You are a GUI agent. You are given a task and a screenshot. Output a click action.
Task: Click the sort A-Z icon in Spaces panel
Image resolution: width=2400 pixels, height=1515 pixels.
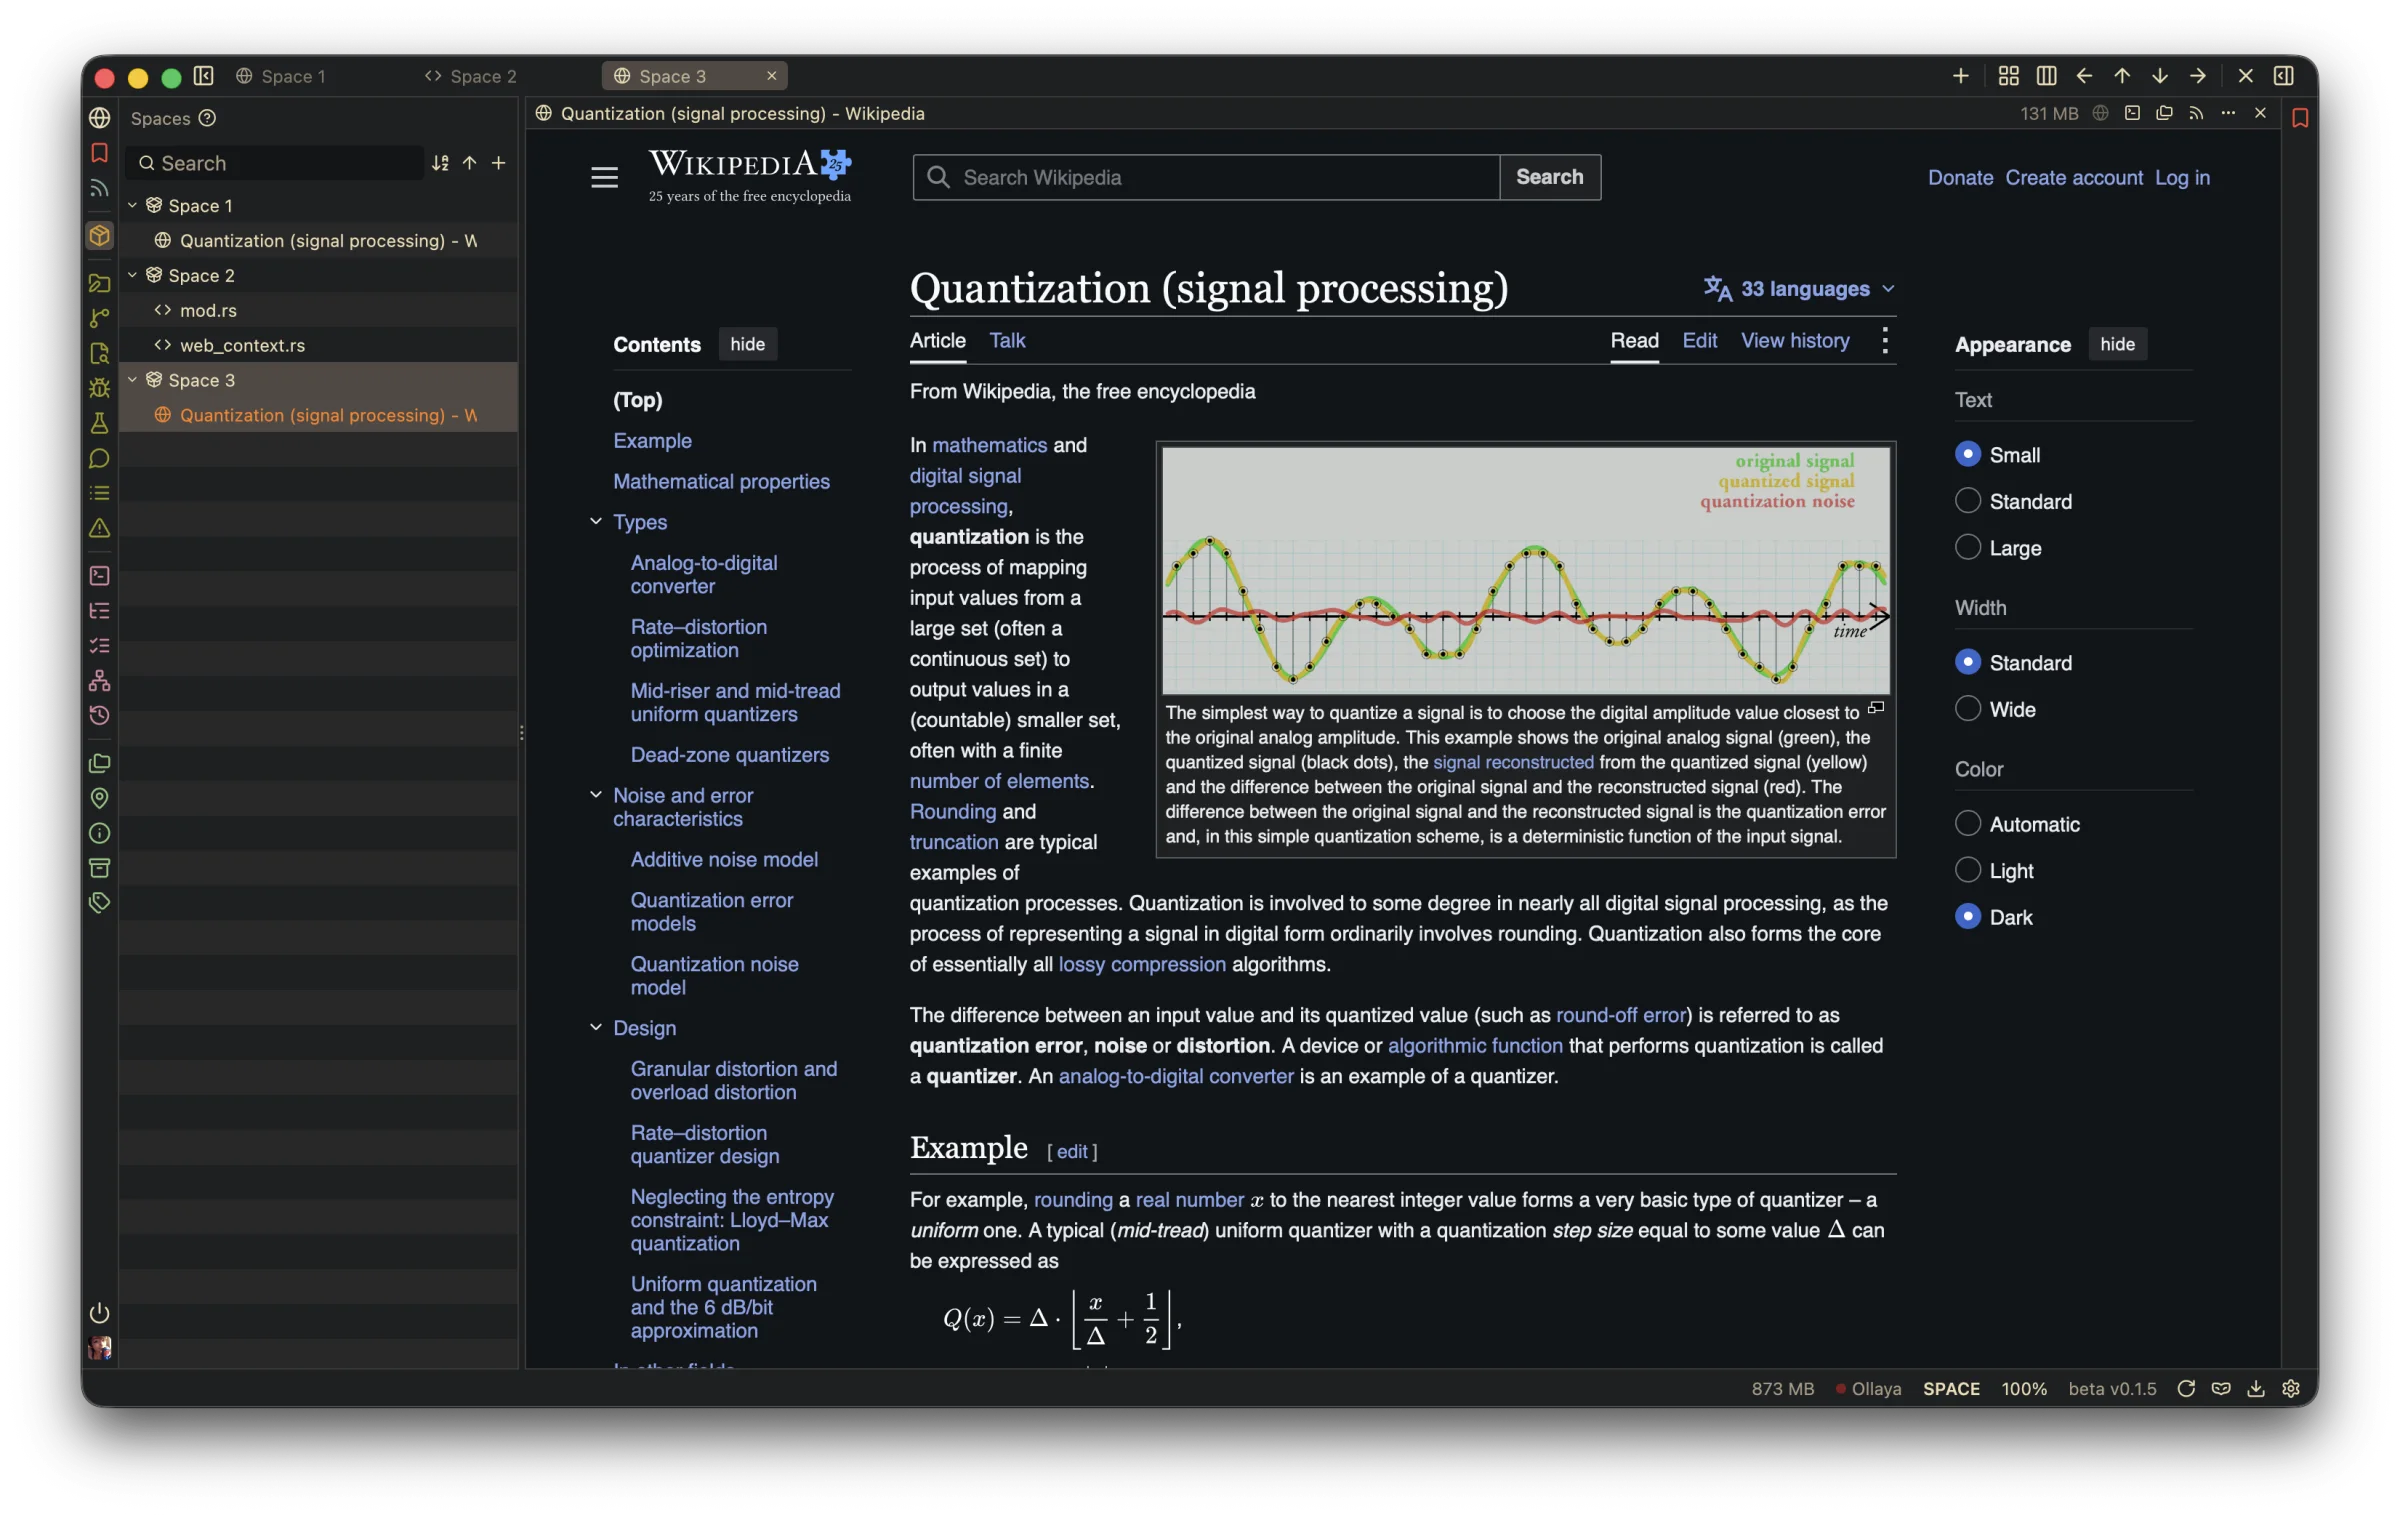coord(440,163)
